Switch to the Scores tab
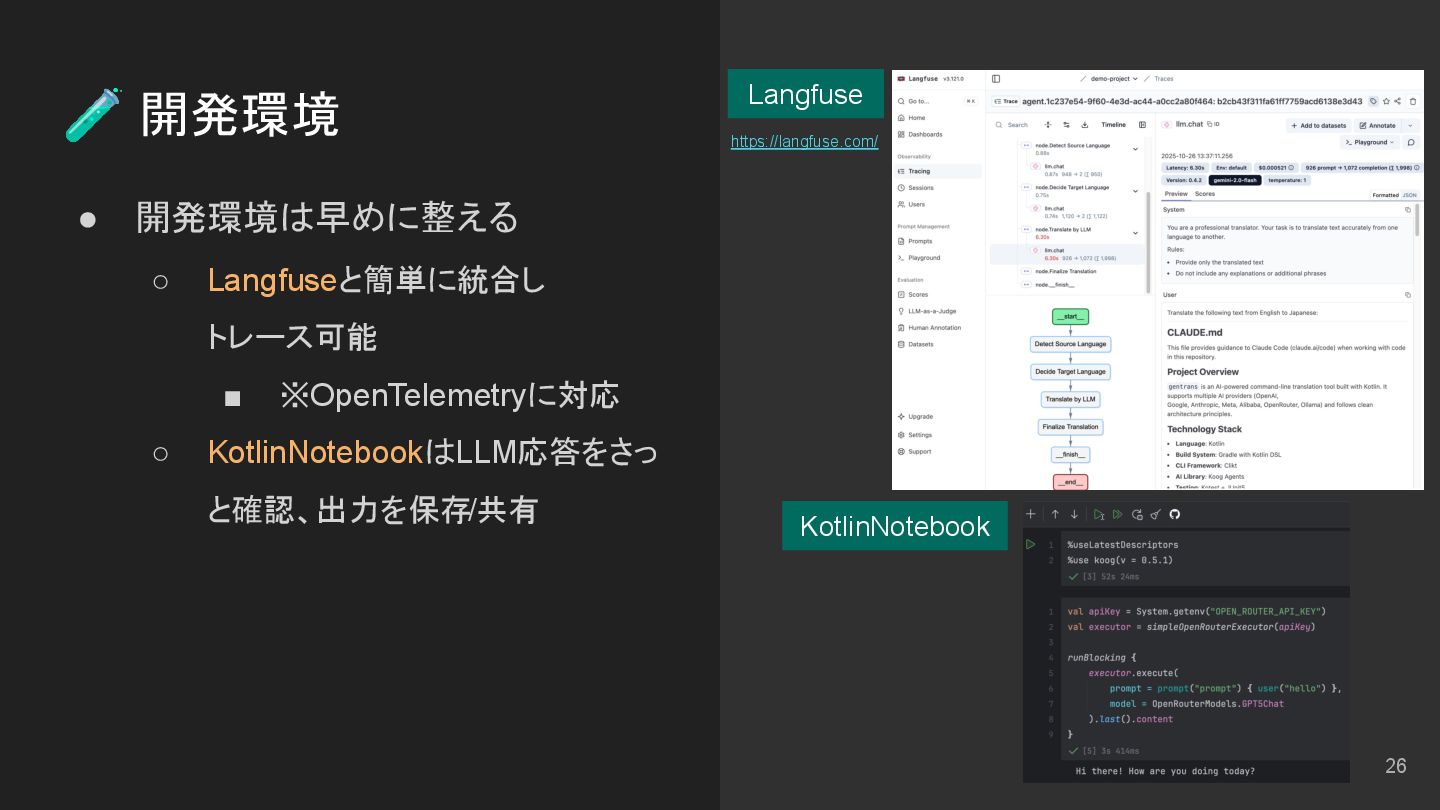Viewport: 1440px width, 810px height. pos(1205,194)
